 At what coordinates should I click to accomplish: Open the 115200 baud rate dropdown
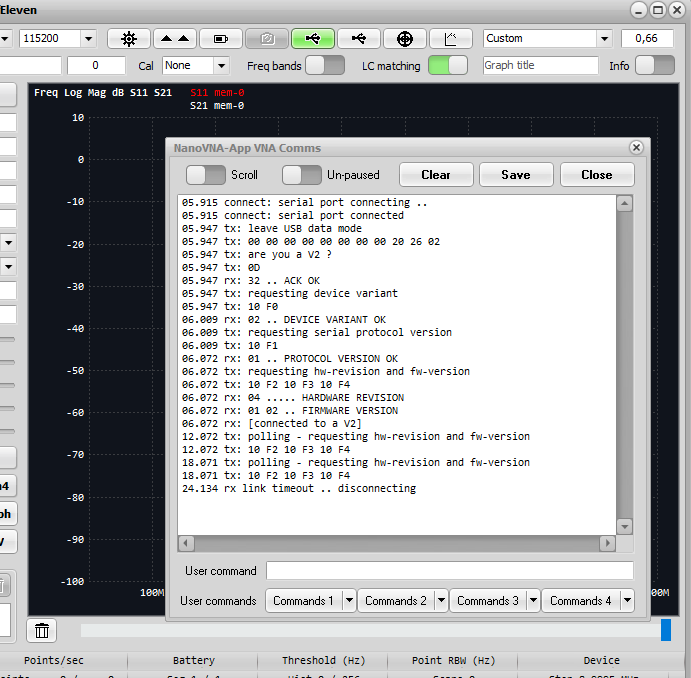(x=89, y=39)
